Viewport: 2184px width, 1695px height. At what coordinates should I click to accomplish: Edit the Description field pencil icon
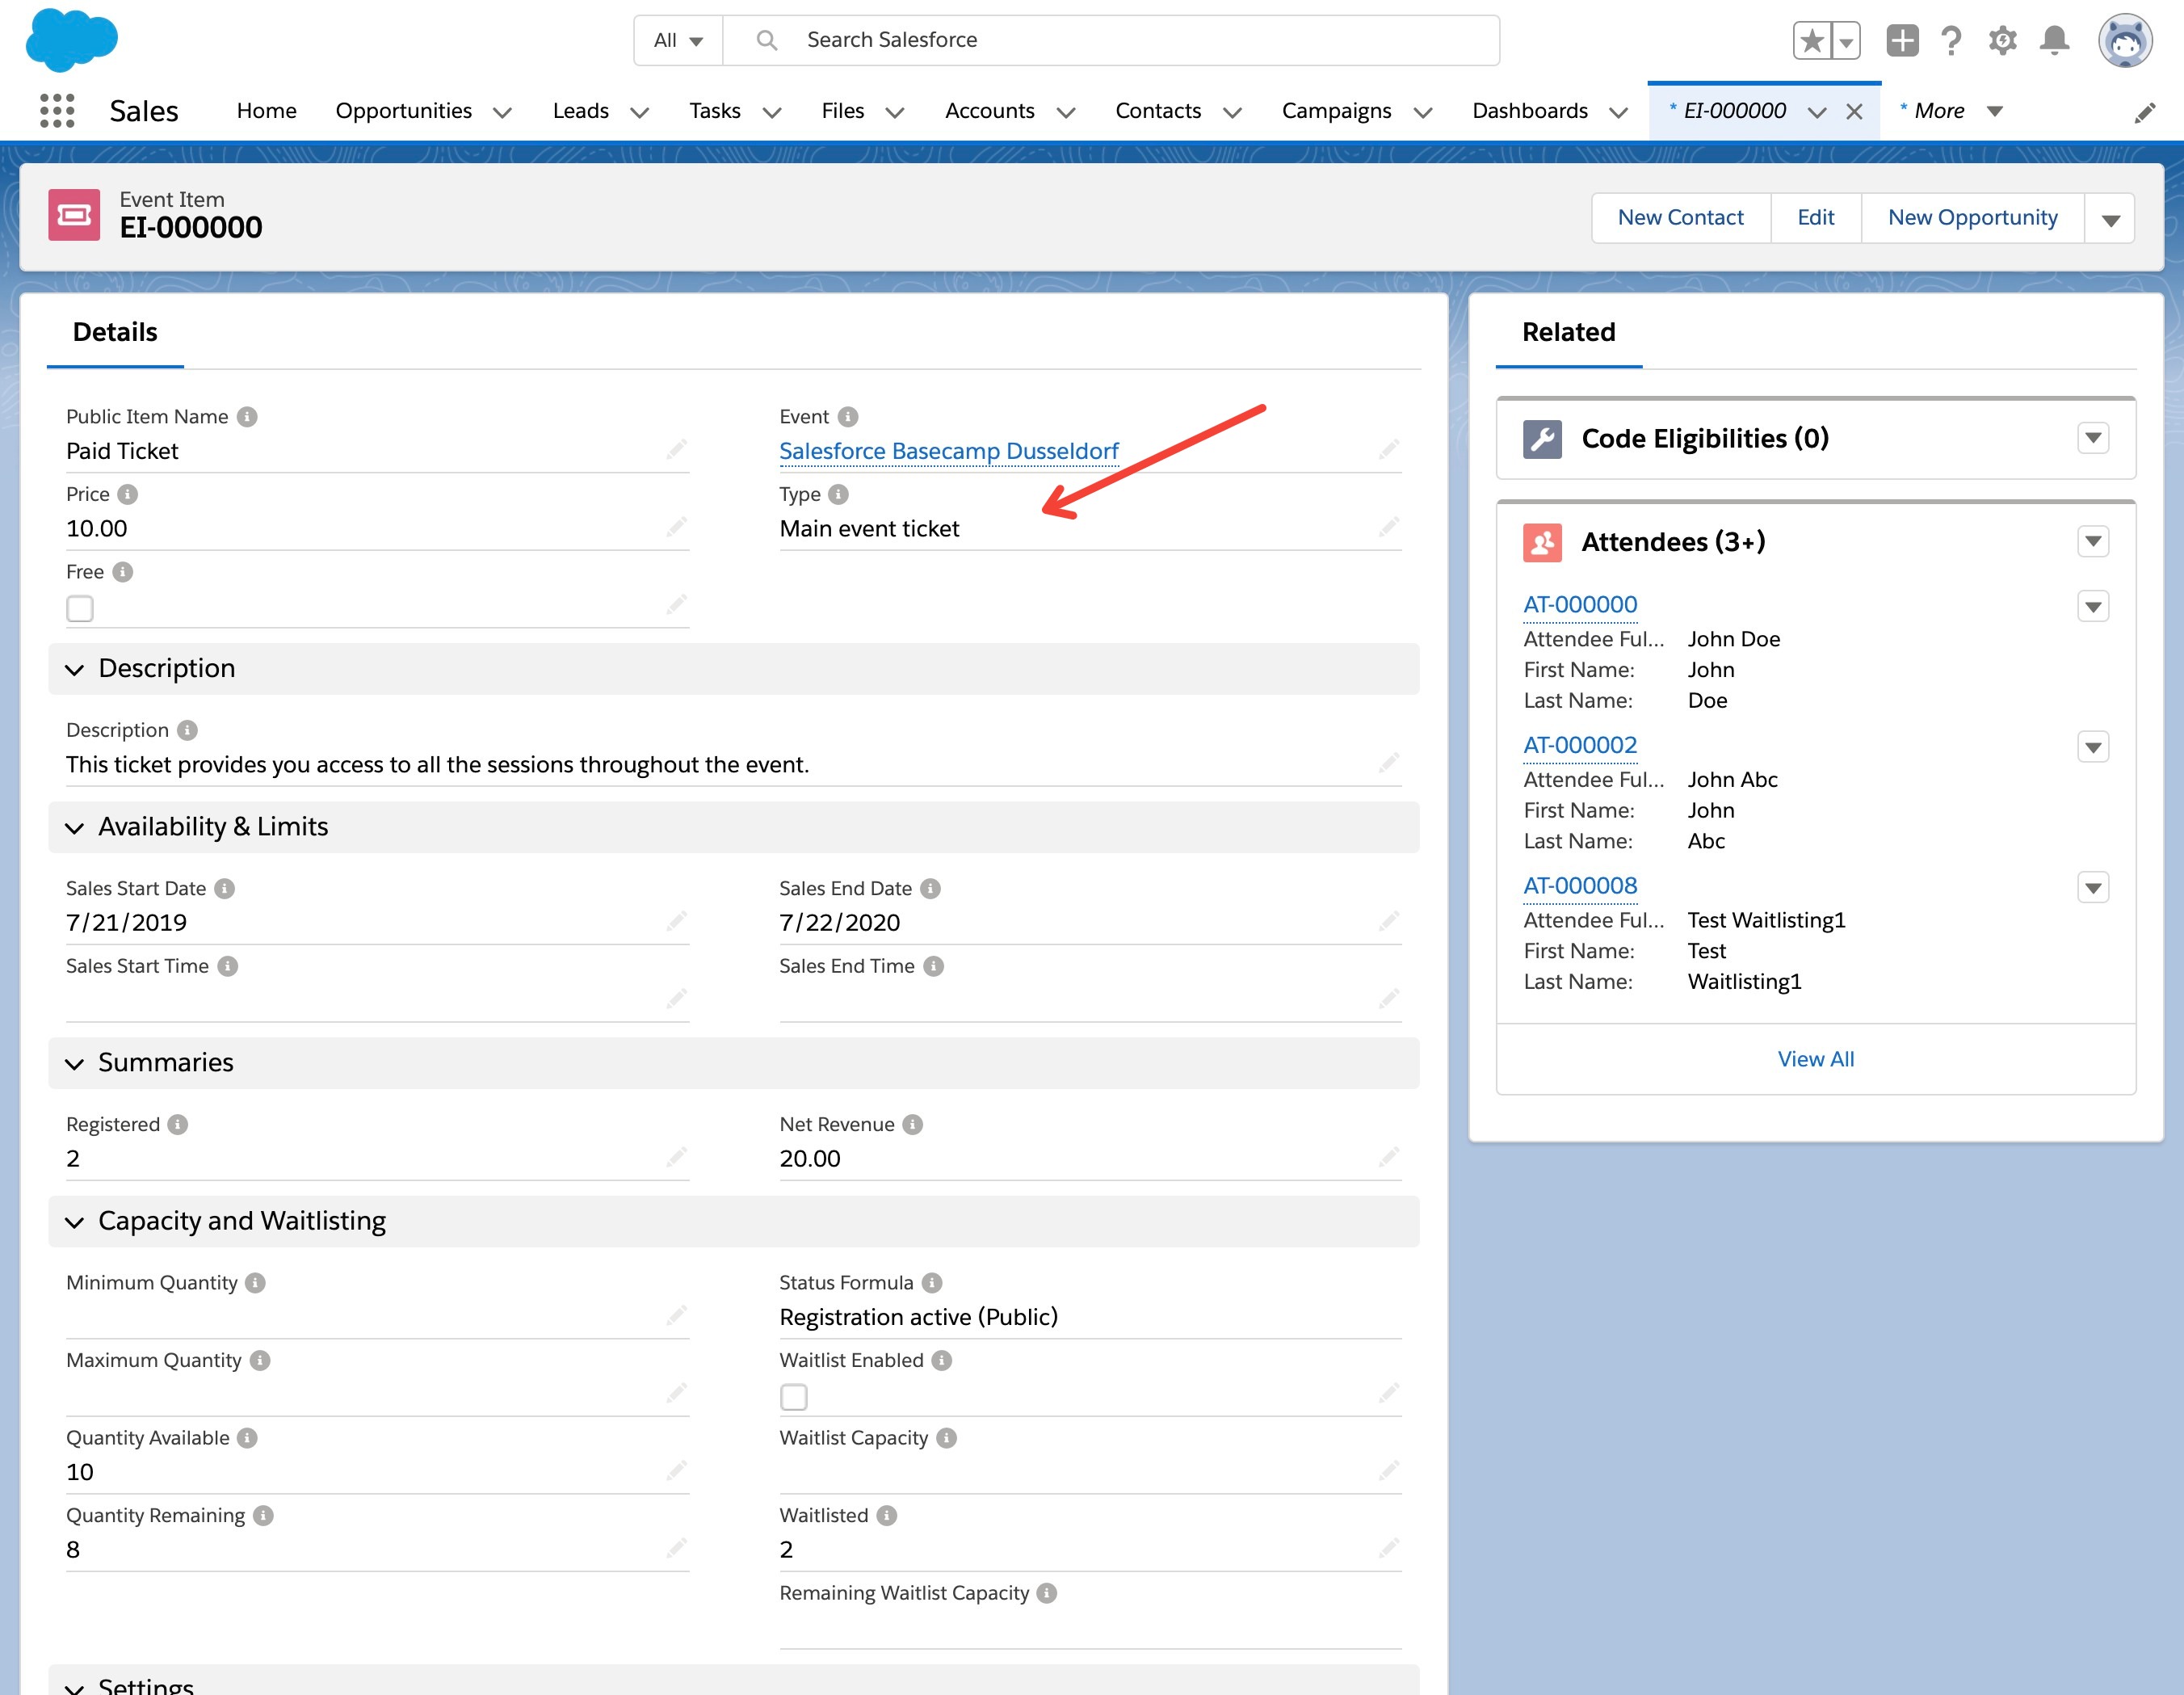pyautogui.click(x=1389, y=762)
